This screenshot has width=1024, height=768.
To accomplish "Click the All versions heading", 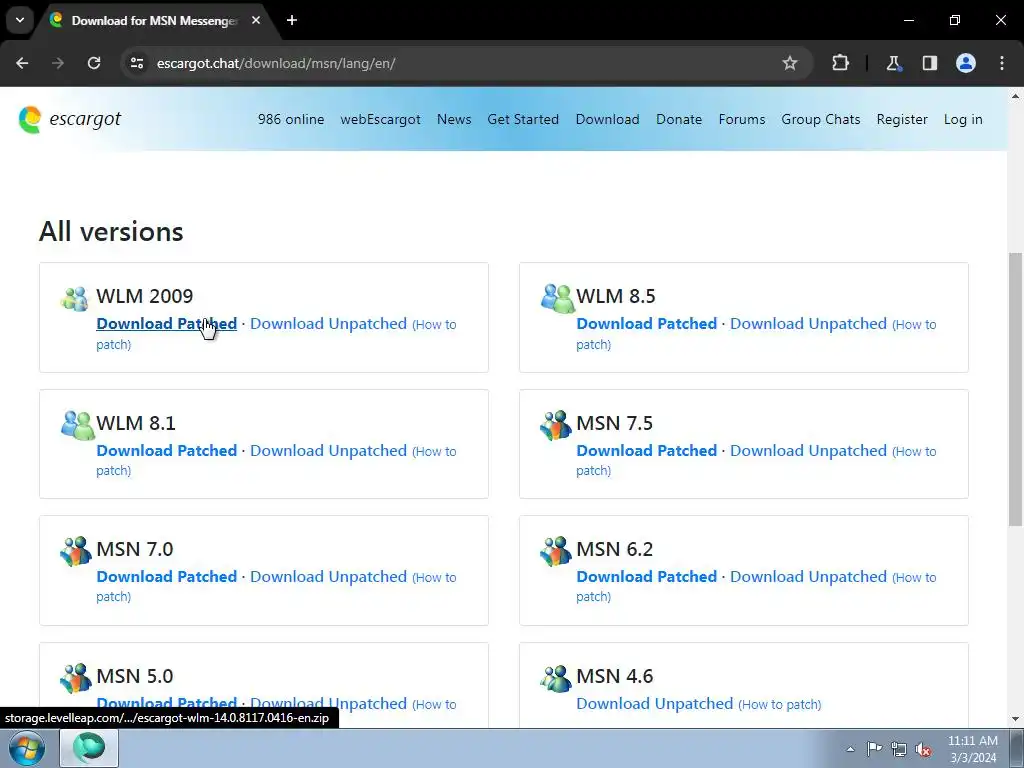I will point(111,232).
